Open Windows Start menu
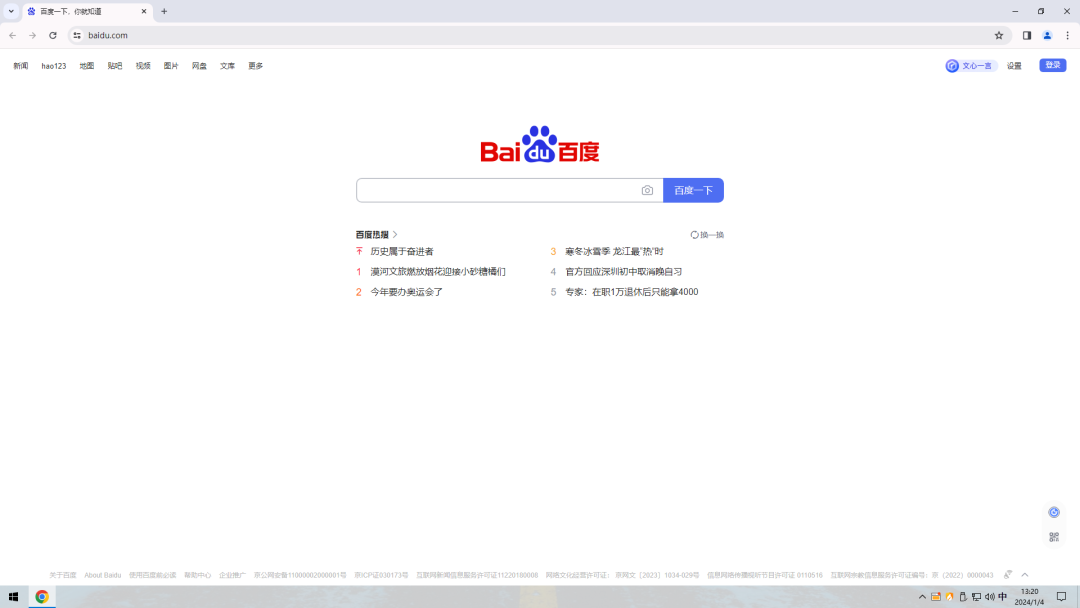The image size is (1080, 608). (x=13, y=597)
